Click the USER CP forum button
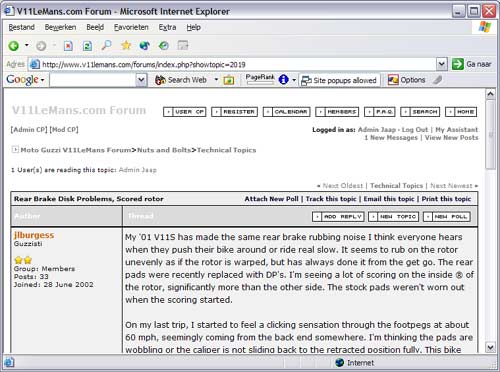The width and height of the screenshot is (500, 372). (x=185, y=112)
